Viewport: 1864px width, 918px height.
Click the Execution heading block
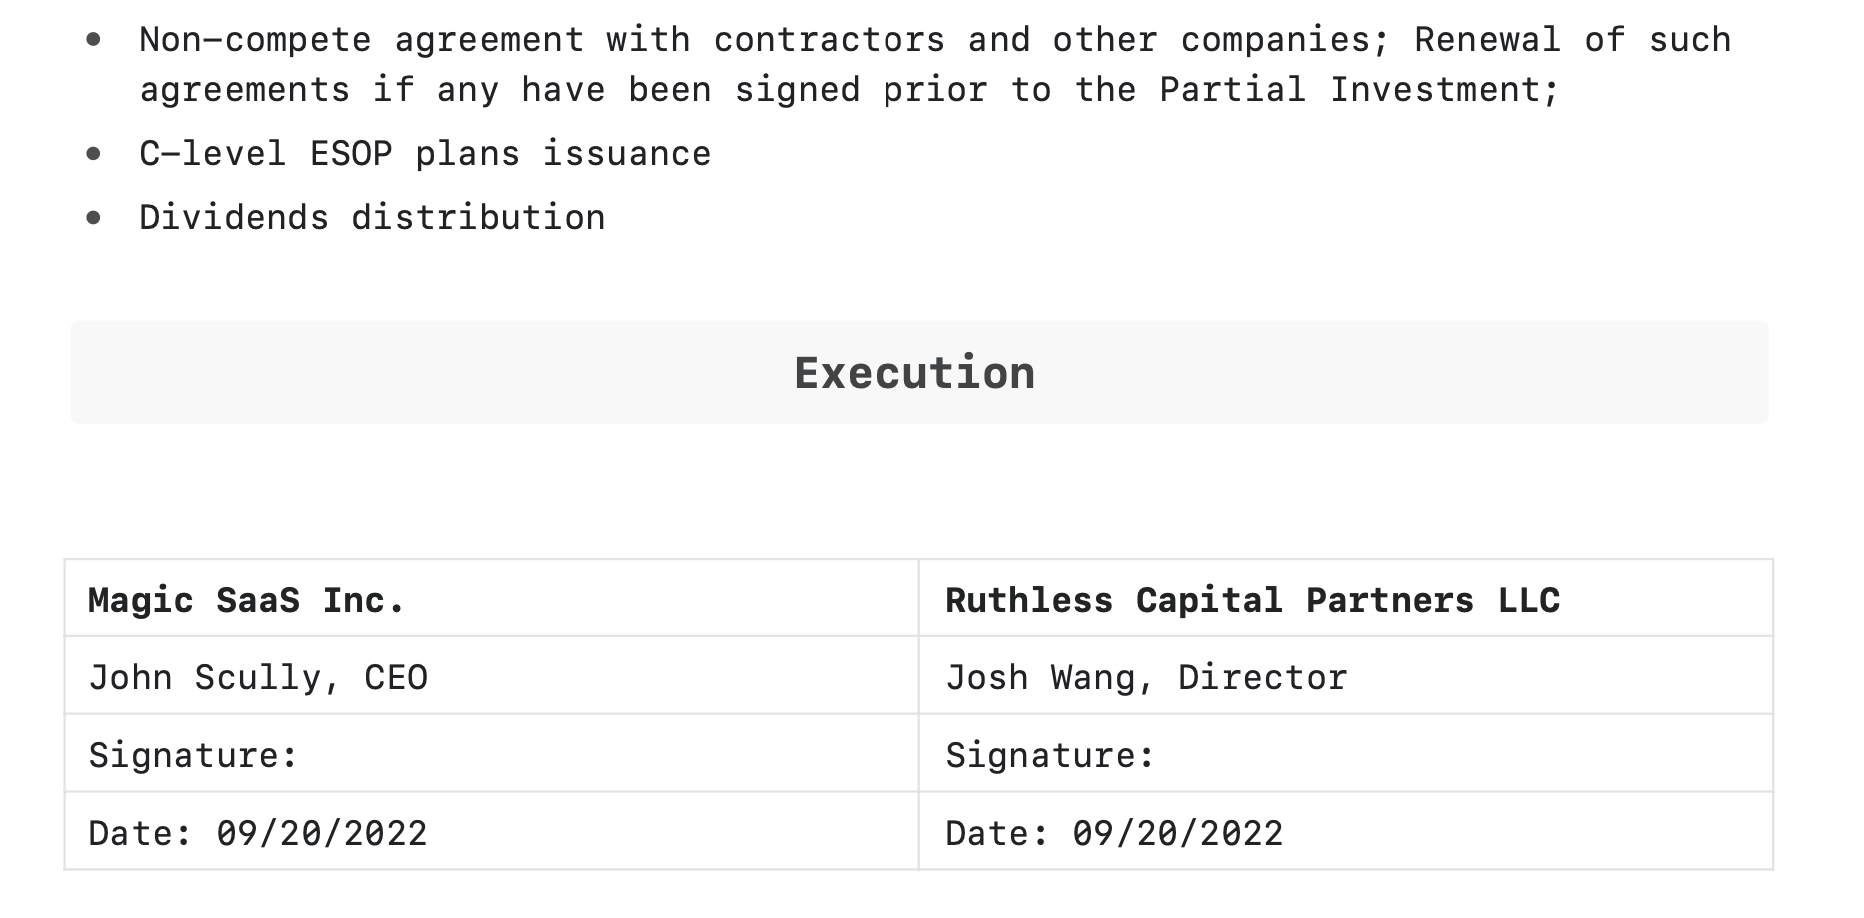919,372
